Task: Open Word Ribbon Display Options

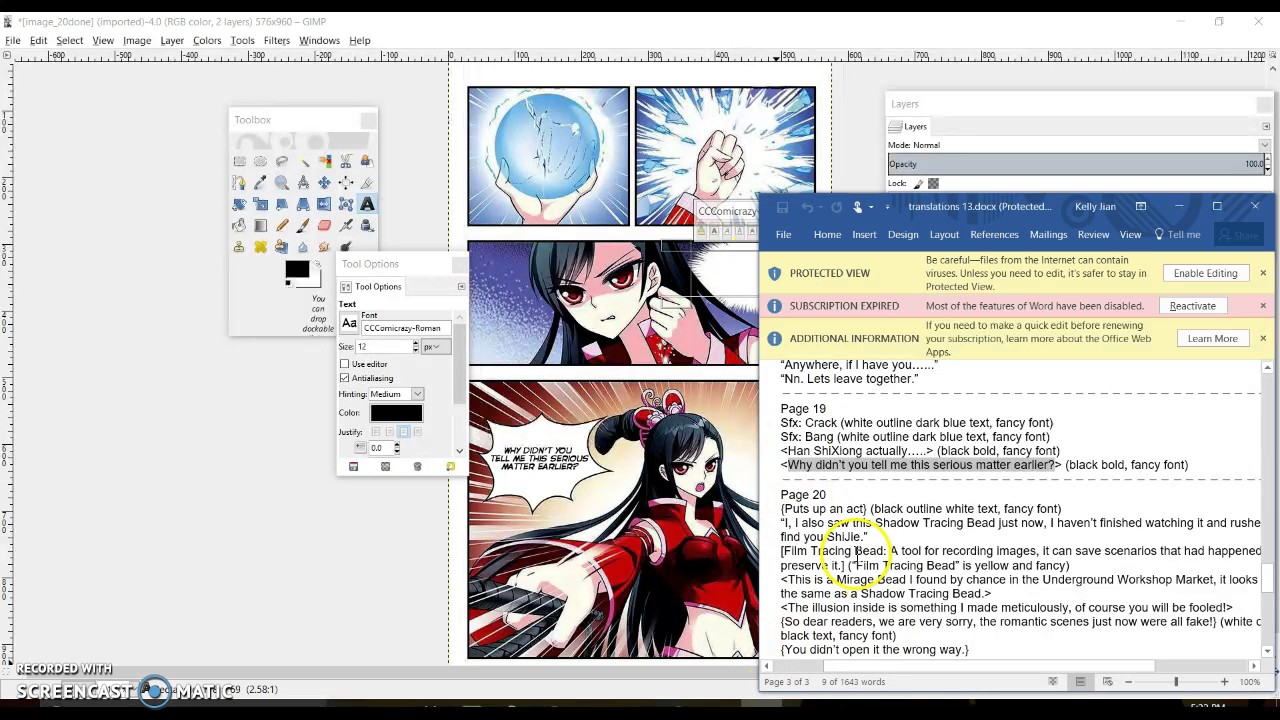Action: [x=1141, y=206]
